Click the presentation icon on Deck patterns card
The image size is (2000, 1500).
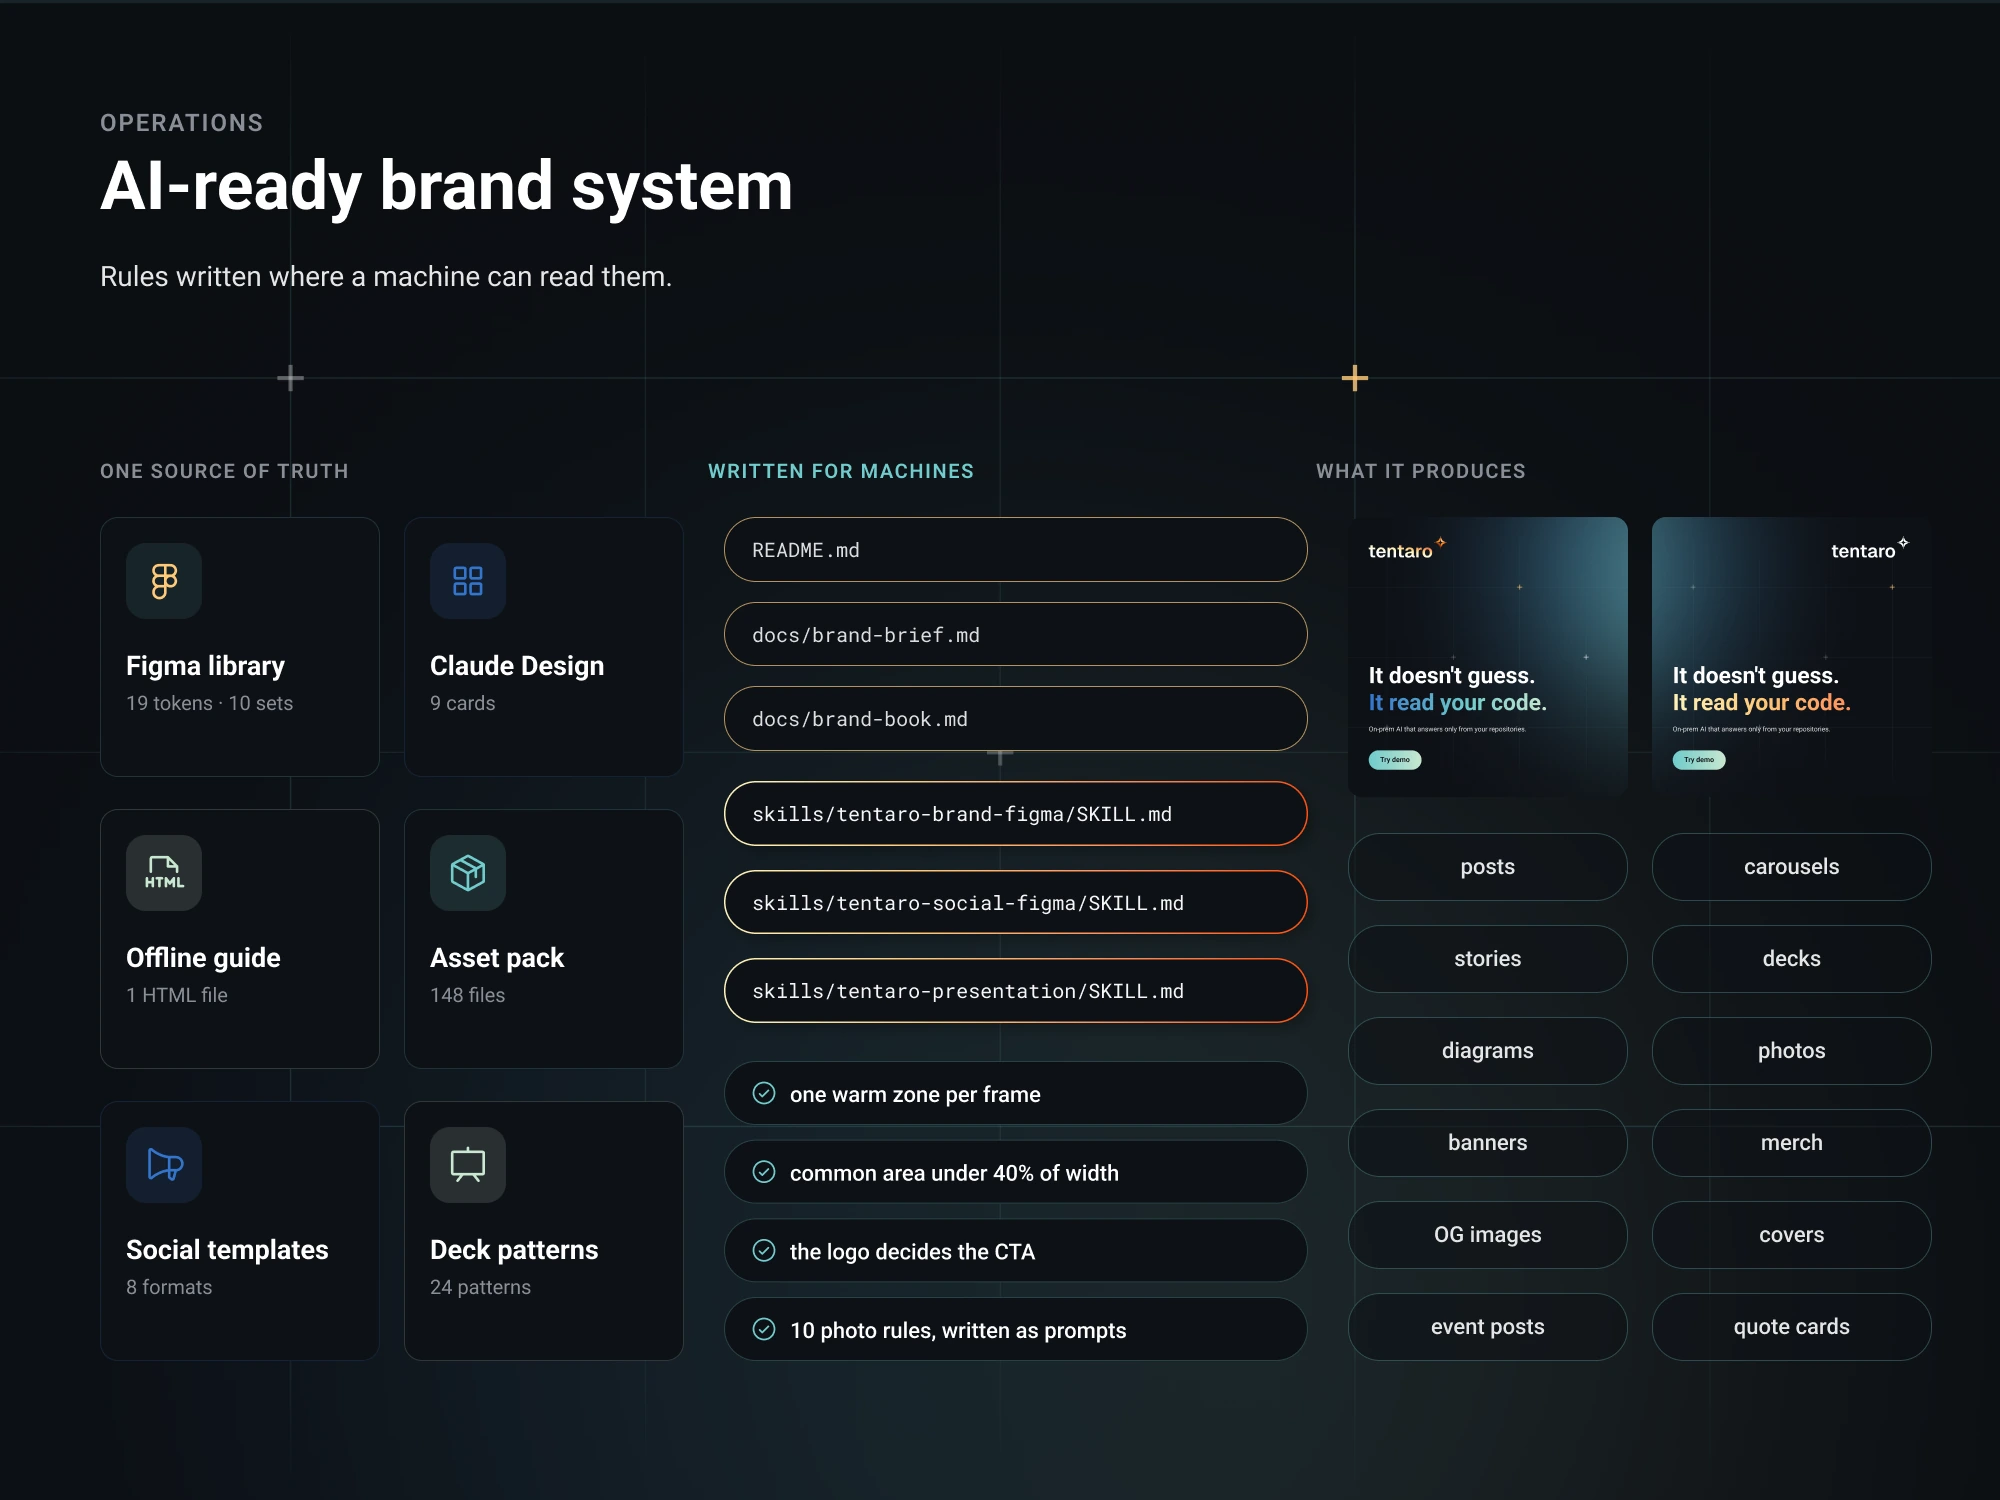(x=468, y=1165)
